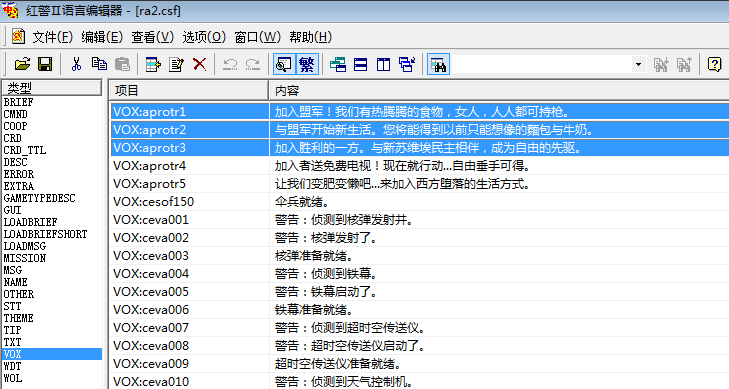This screenshot has width=729, height=389.
Task: Click the Undo arrow icon
Action: 230,64
